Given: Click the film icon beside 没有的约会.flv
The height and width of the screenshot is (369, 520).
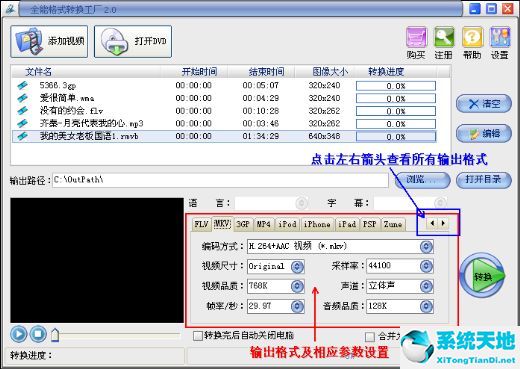Looking at the screenshot, I should point(22,111).
